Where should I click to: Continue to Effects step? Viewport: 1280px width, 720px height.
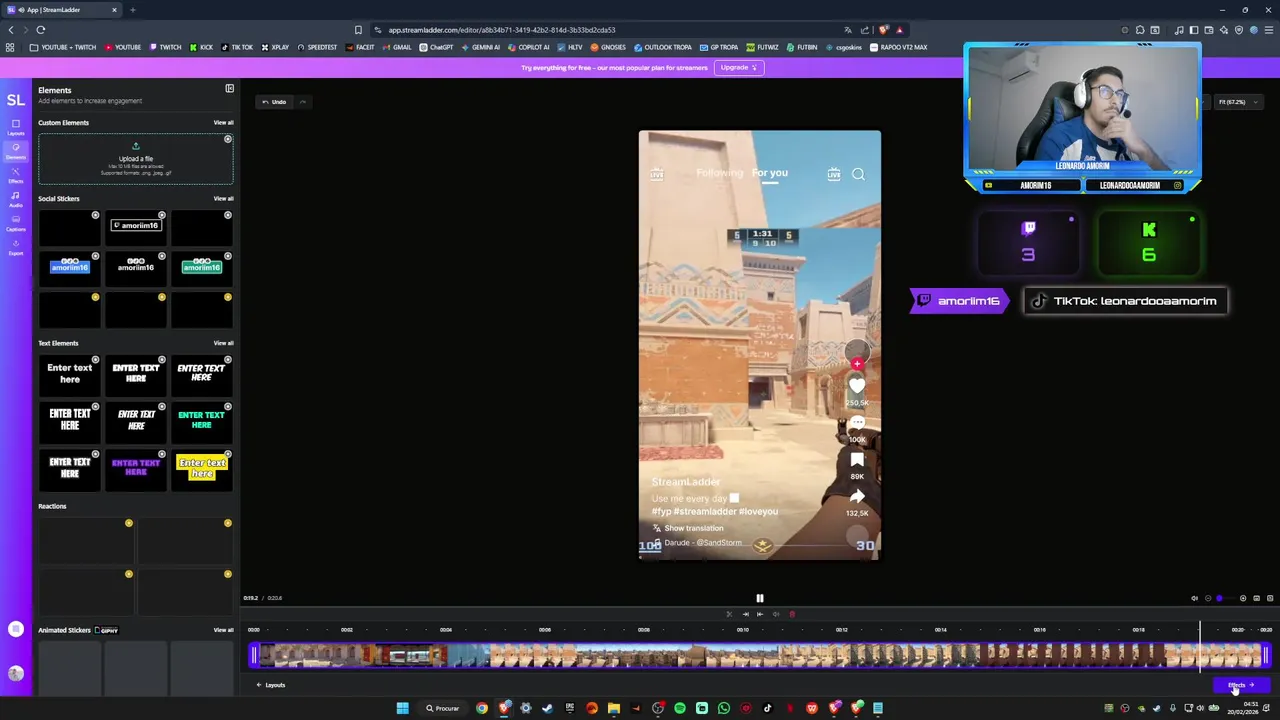1241,685
